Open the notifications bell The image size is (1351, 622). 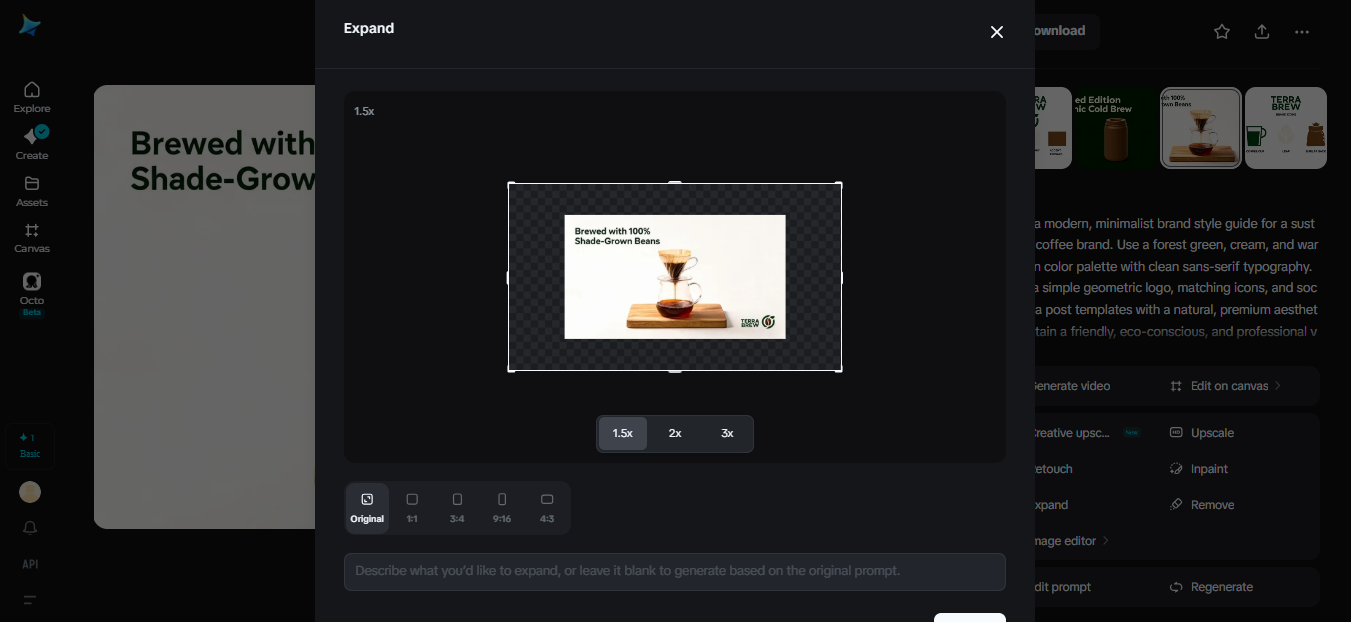pyautogui.click(x=30, y=527)
